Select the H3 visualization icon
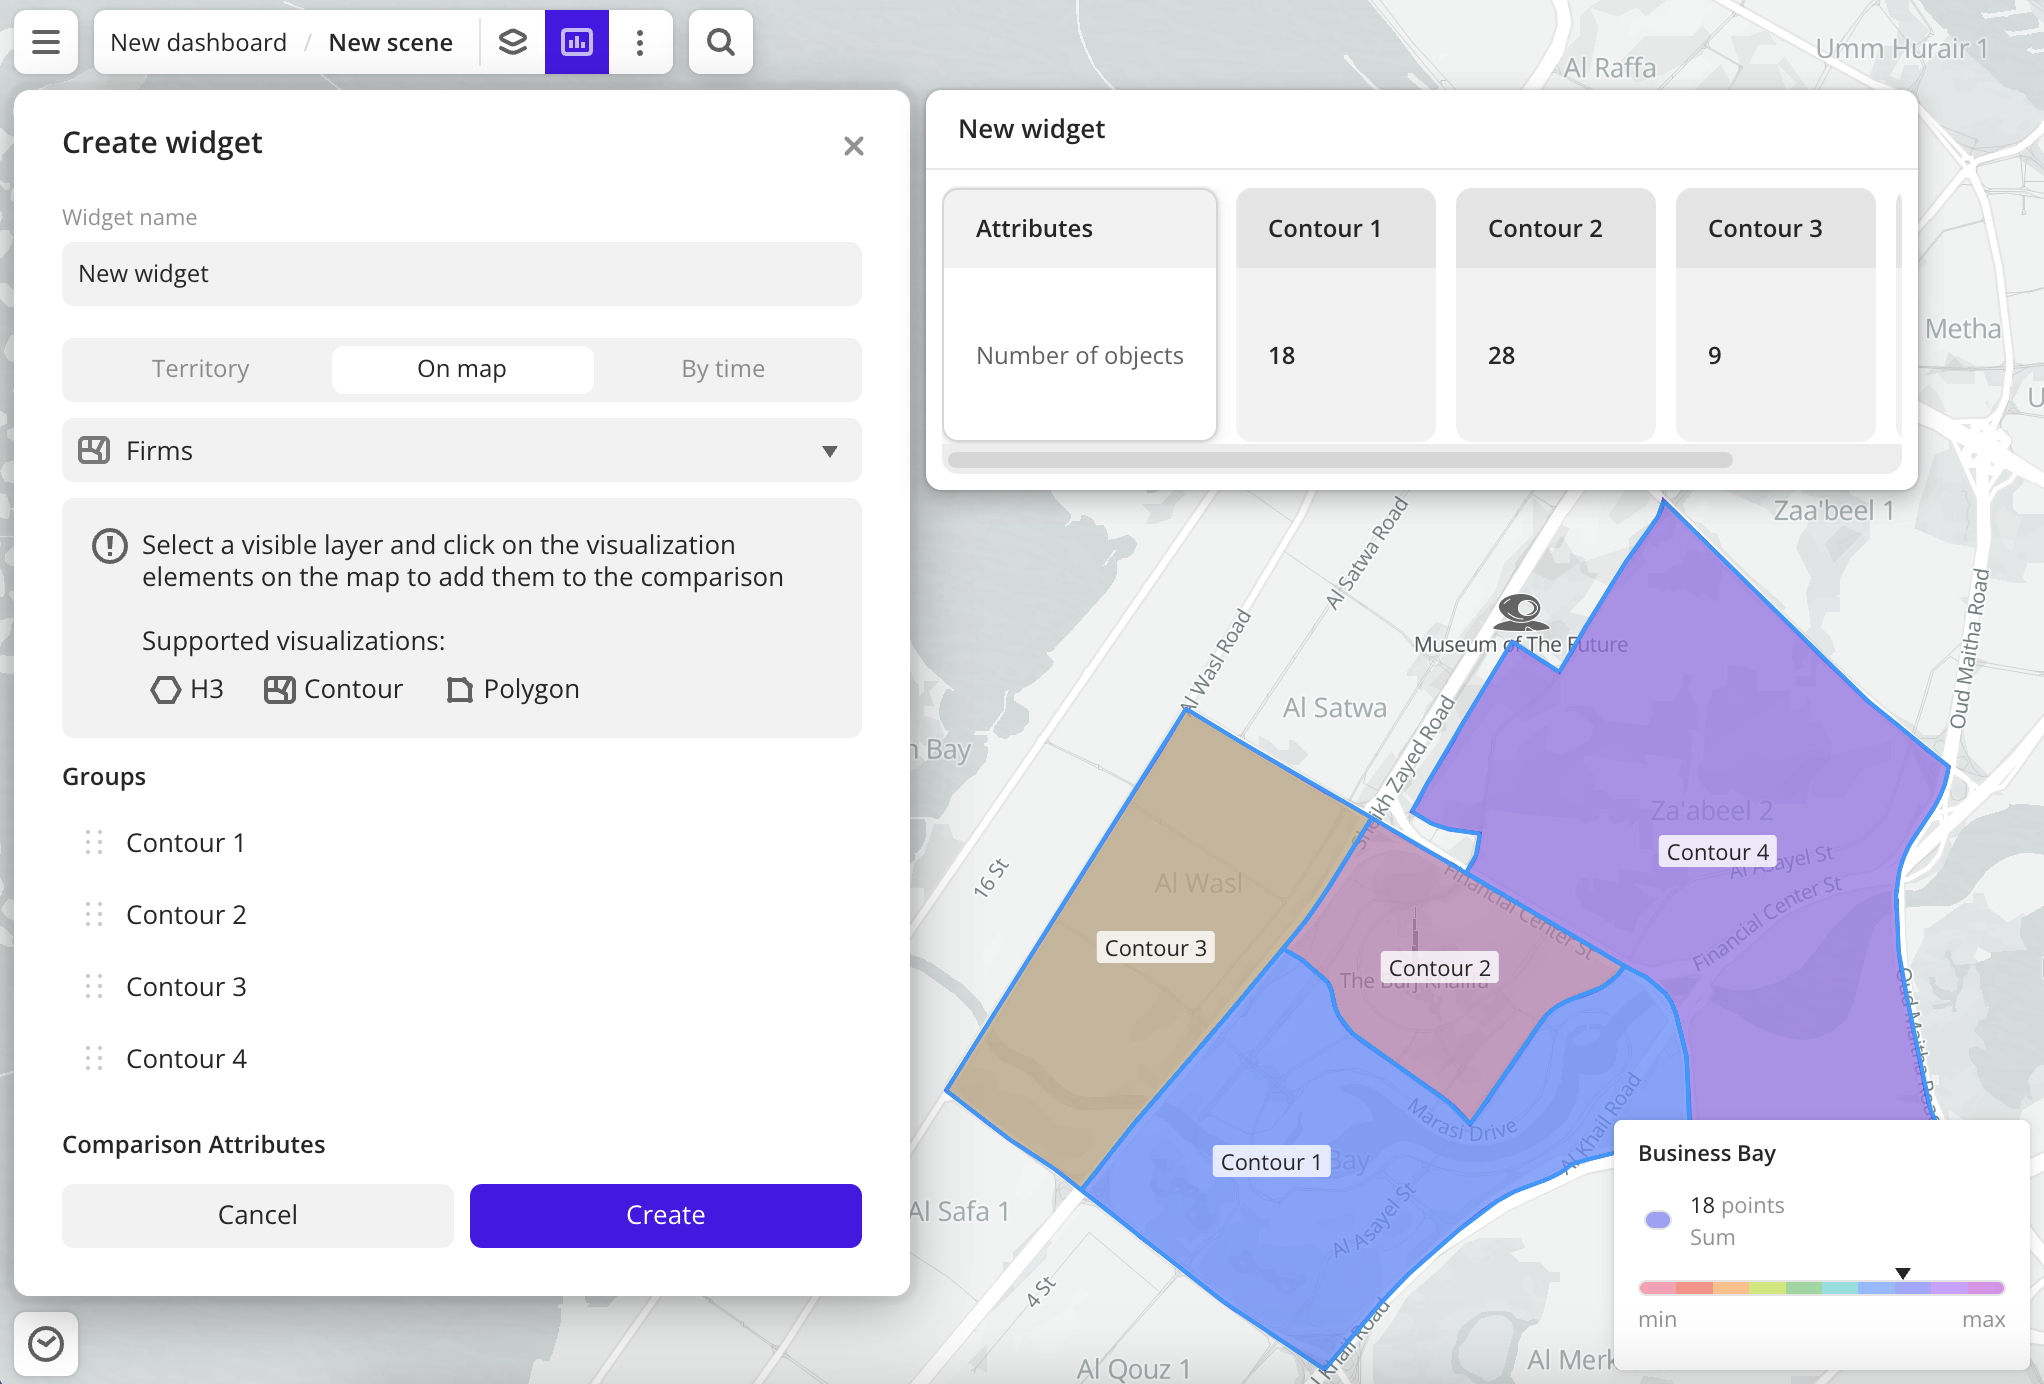This screenshot has width=2044, height=1384. (166, 689)
